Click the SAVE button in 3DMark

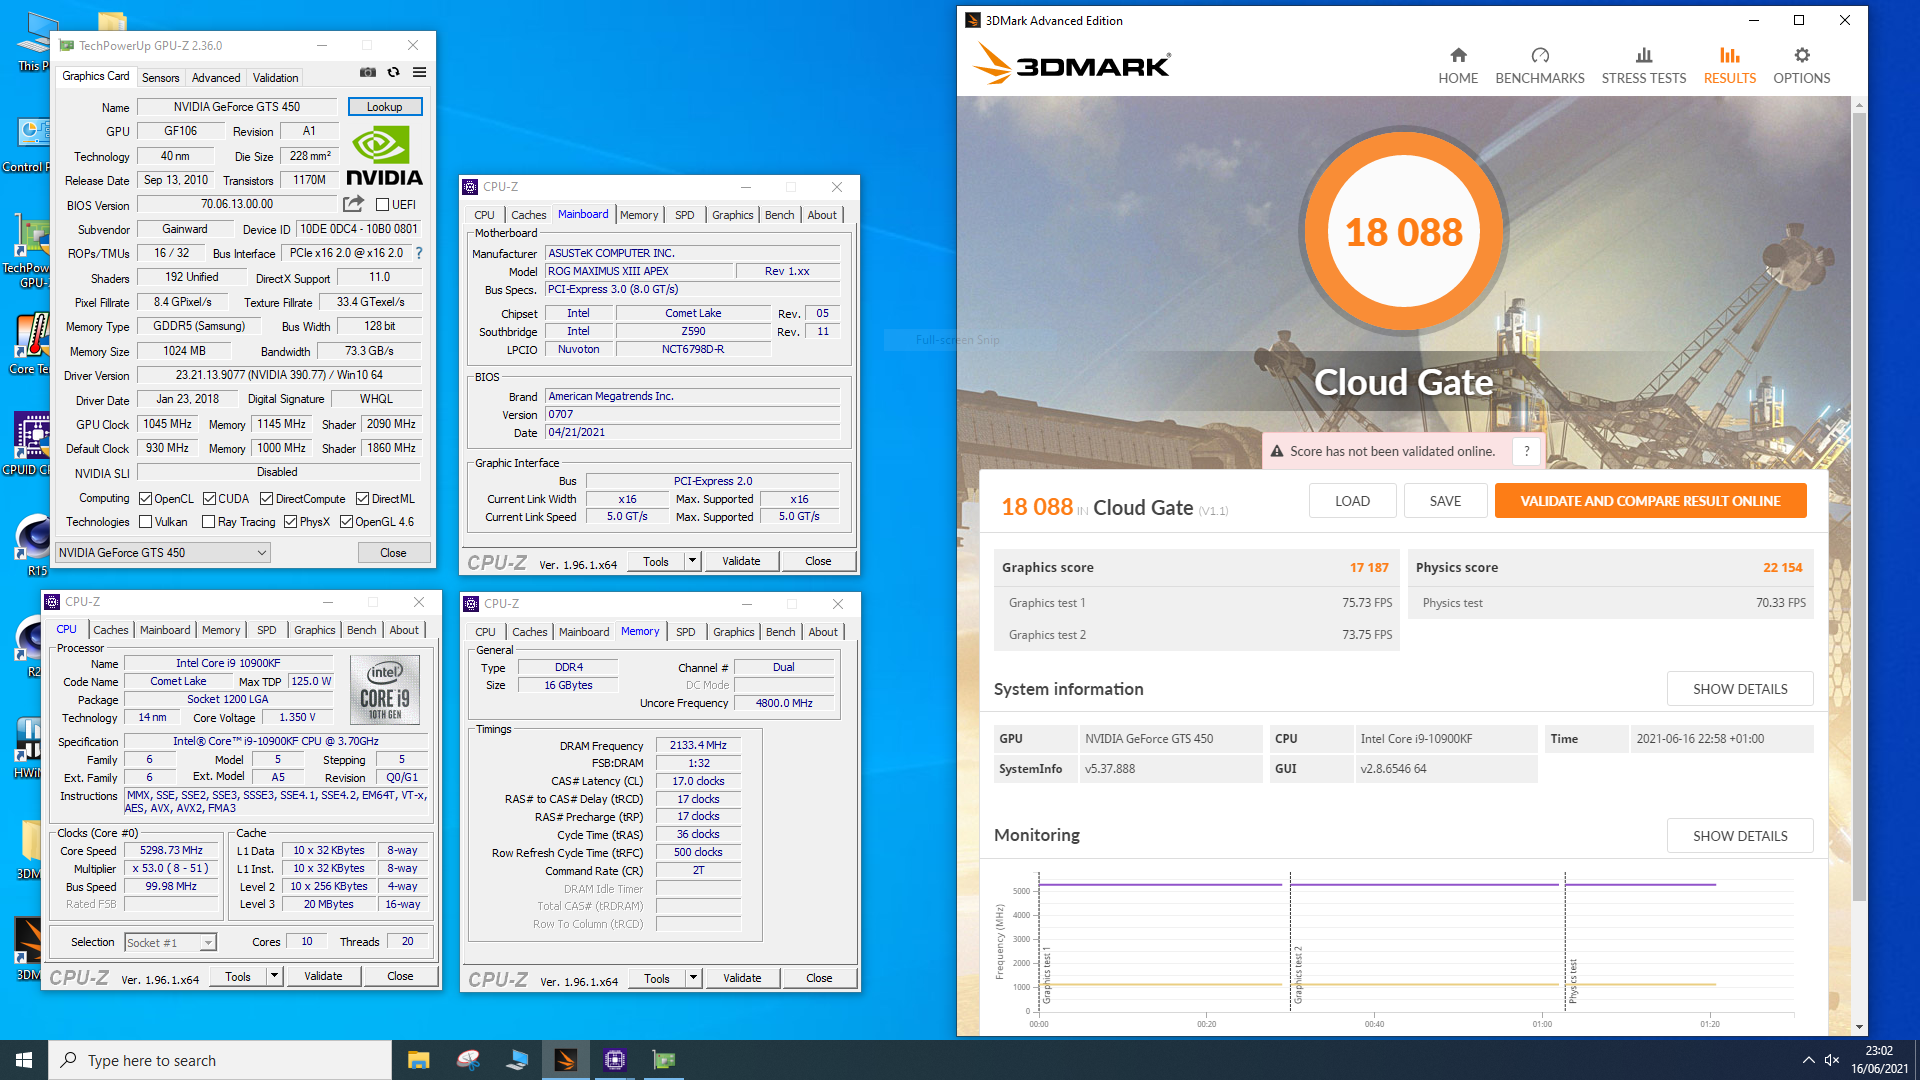point(1445,501)
